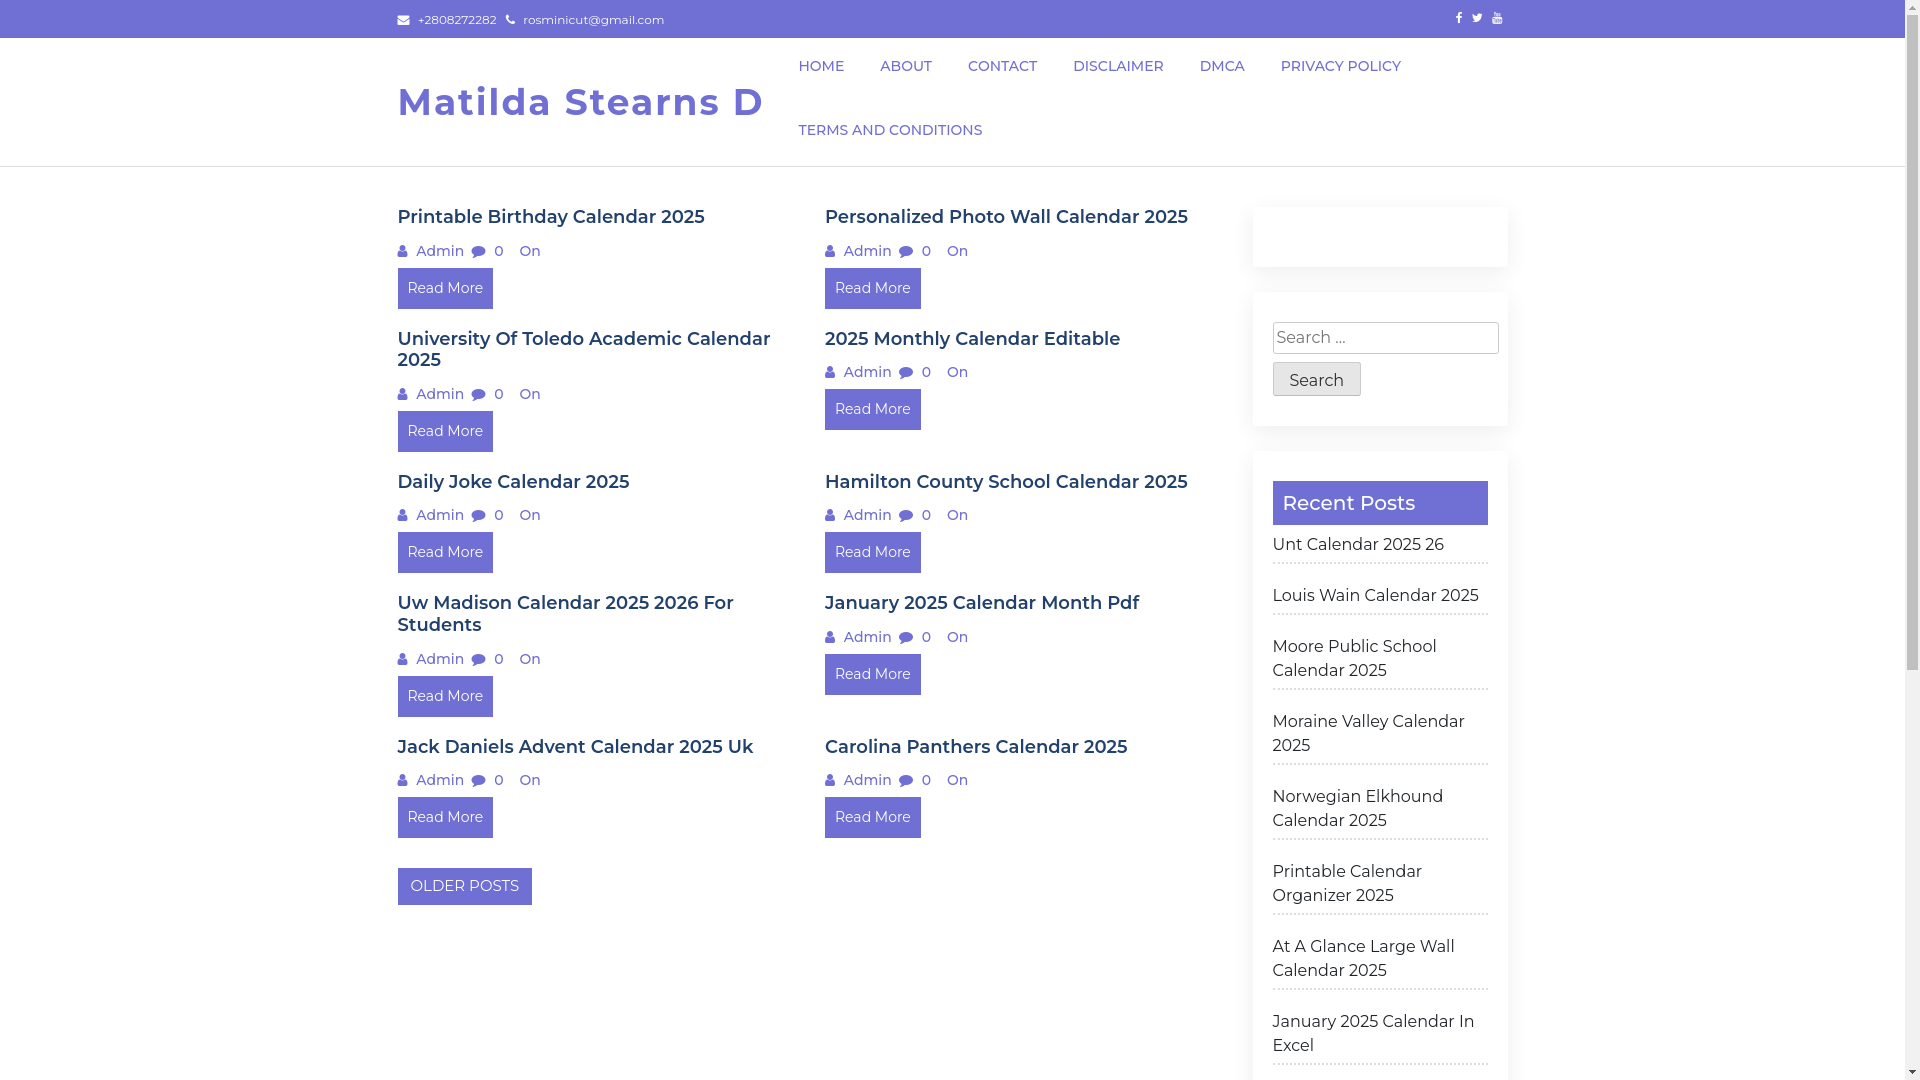Read More for University Of Toledo Academic Calendar

tap(445, 431)
